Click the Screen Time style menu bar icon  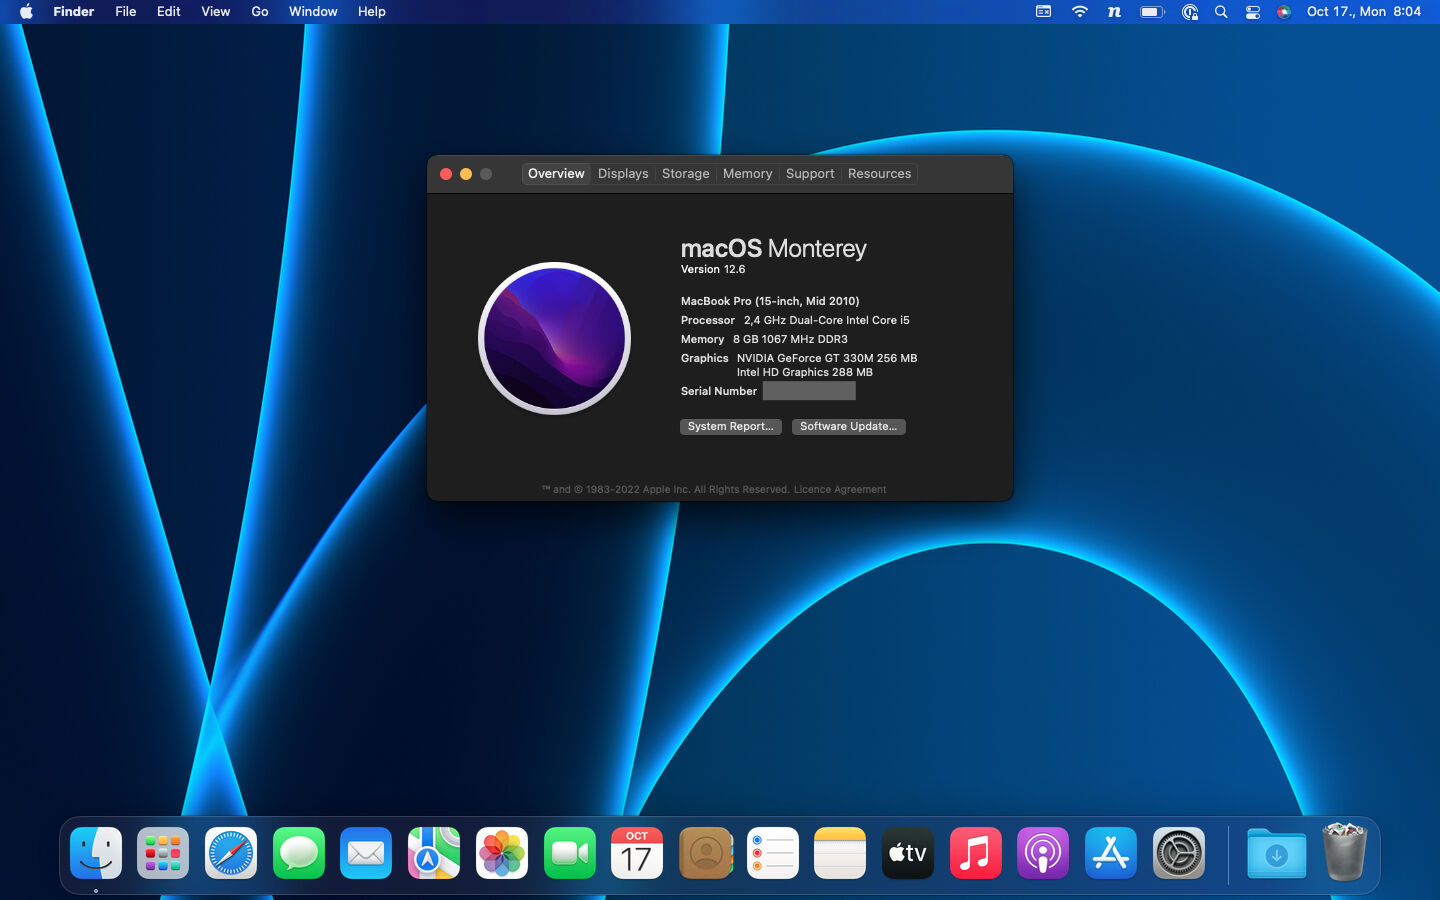(1190, 12)
